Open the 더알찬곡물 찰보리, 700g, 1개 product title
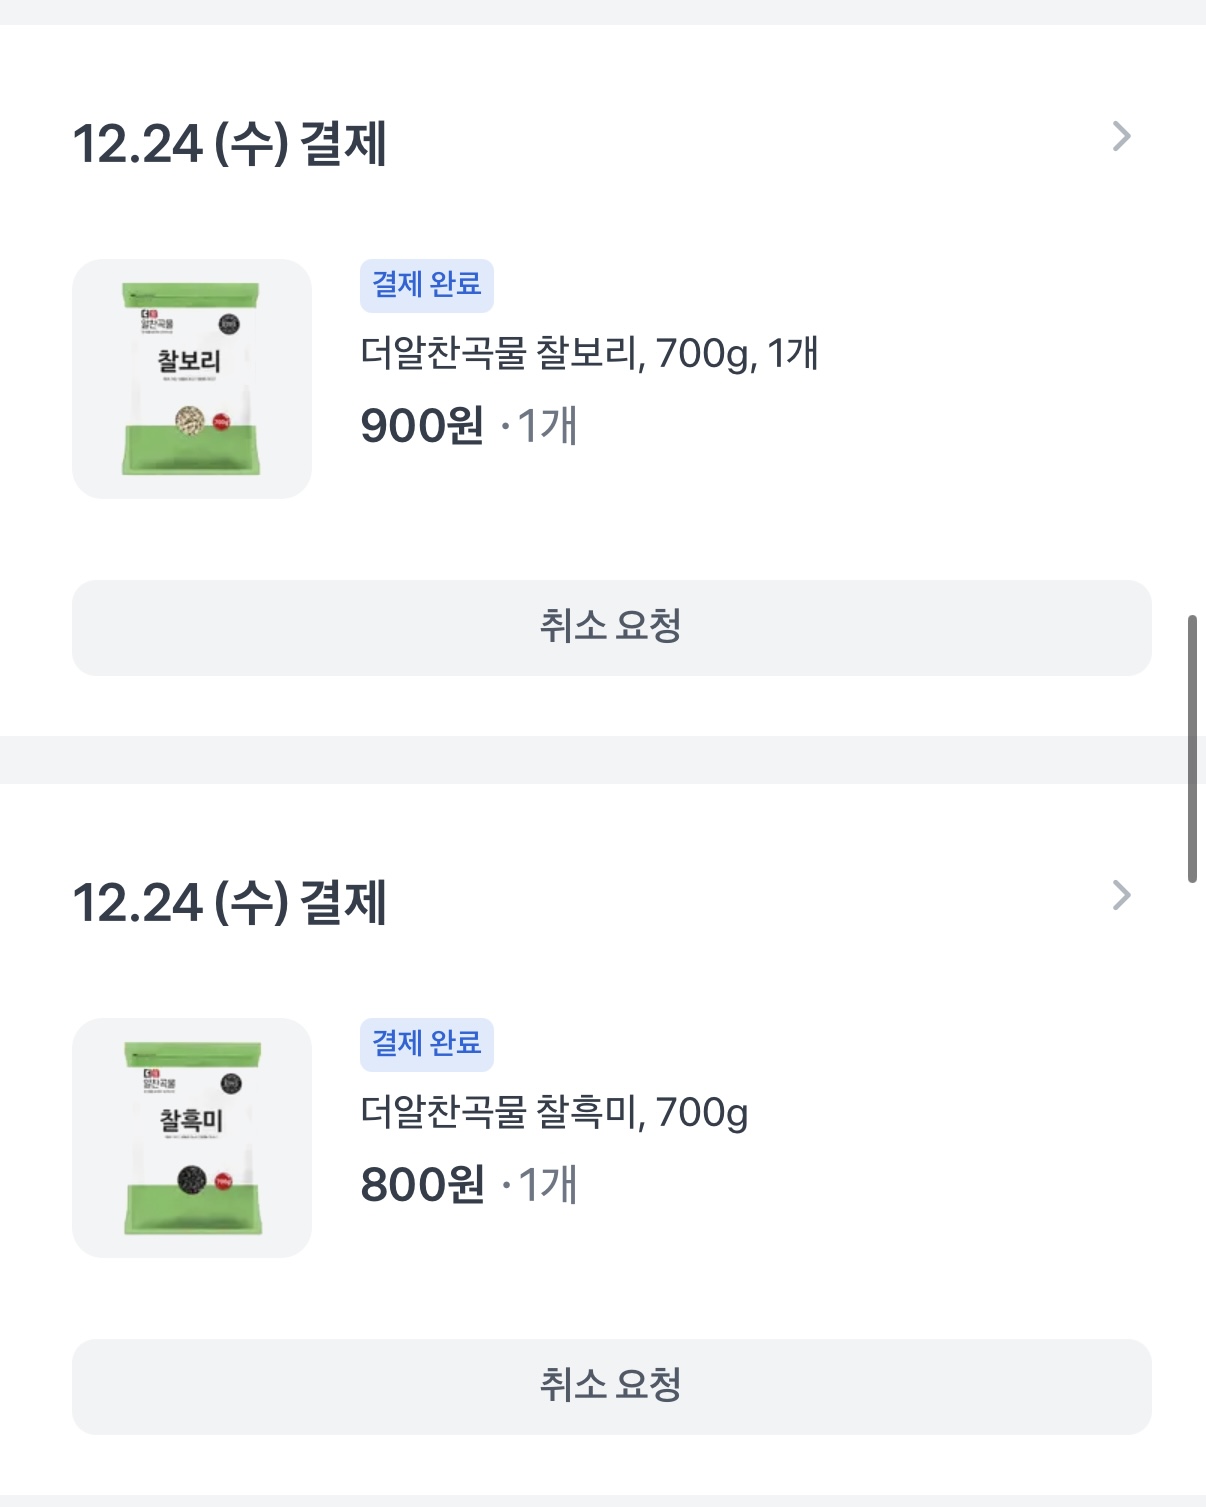 click(589, 353)
